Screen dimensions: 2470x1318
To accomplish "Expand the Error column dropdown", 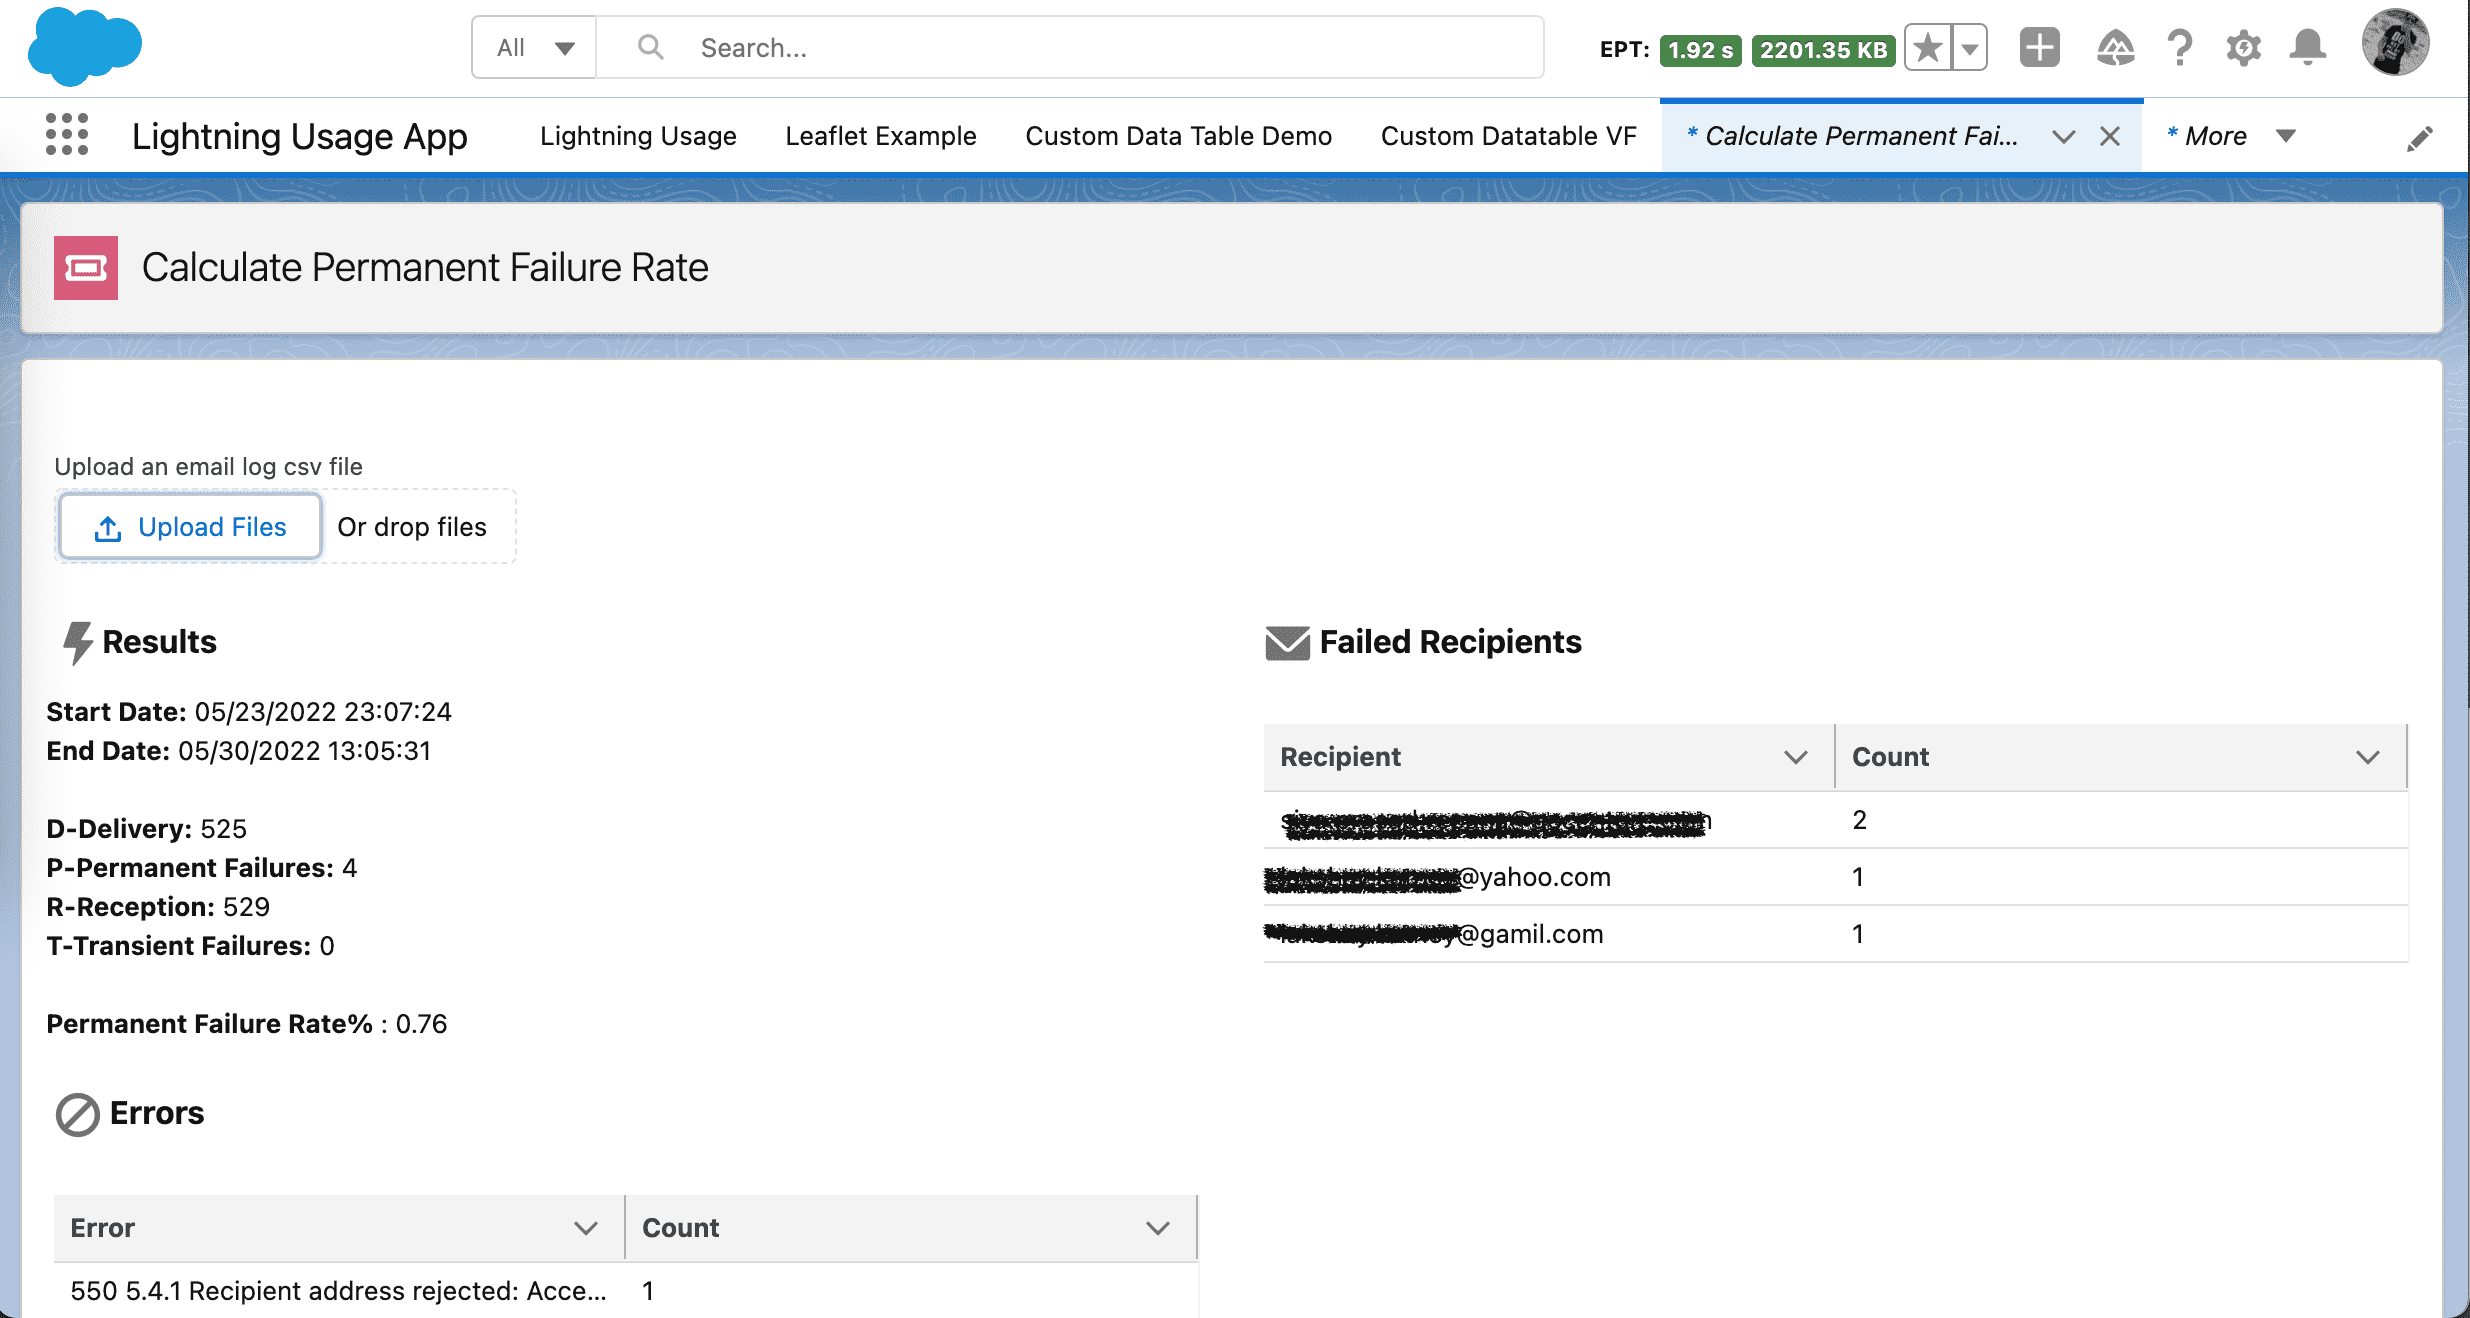I will click(585, 1227).
